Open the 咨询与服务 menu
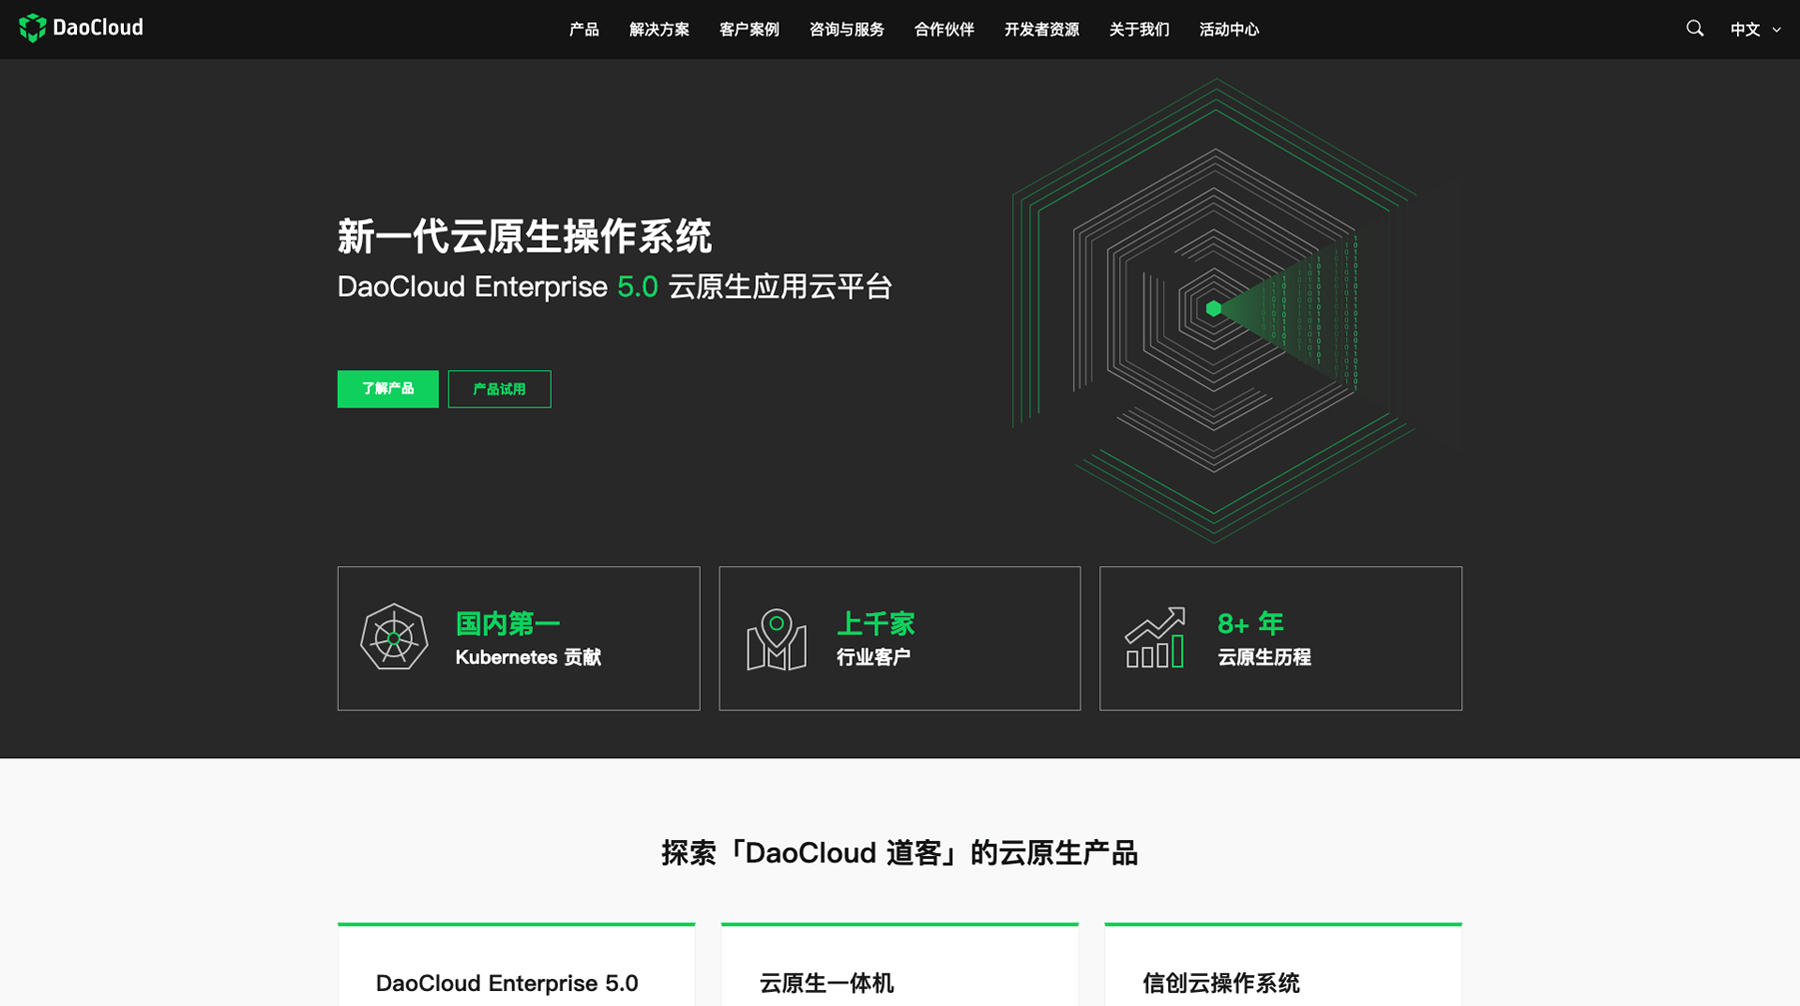 846,29
